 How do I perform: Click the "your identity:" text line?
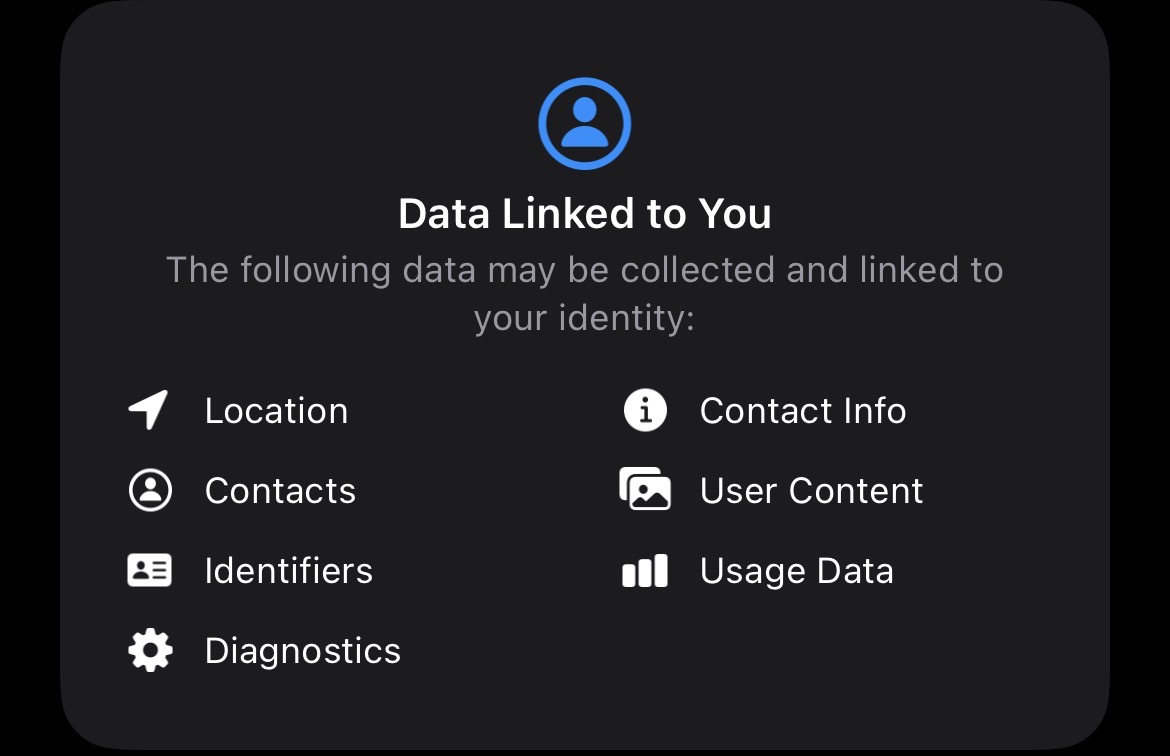tap(584, 318)
